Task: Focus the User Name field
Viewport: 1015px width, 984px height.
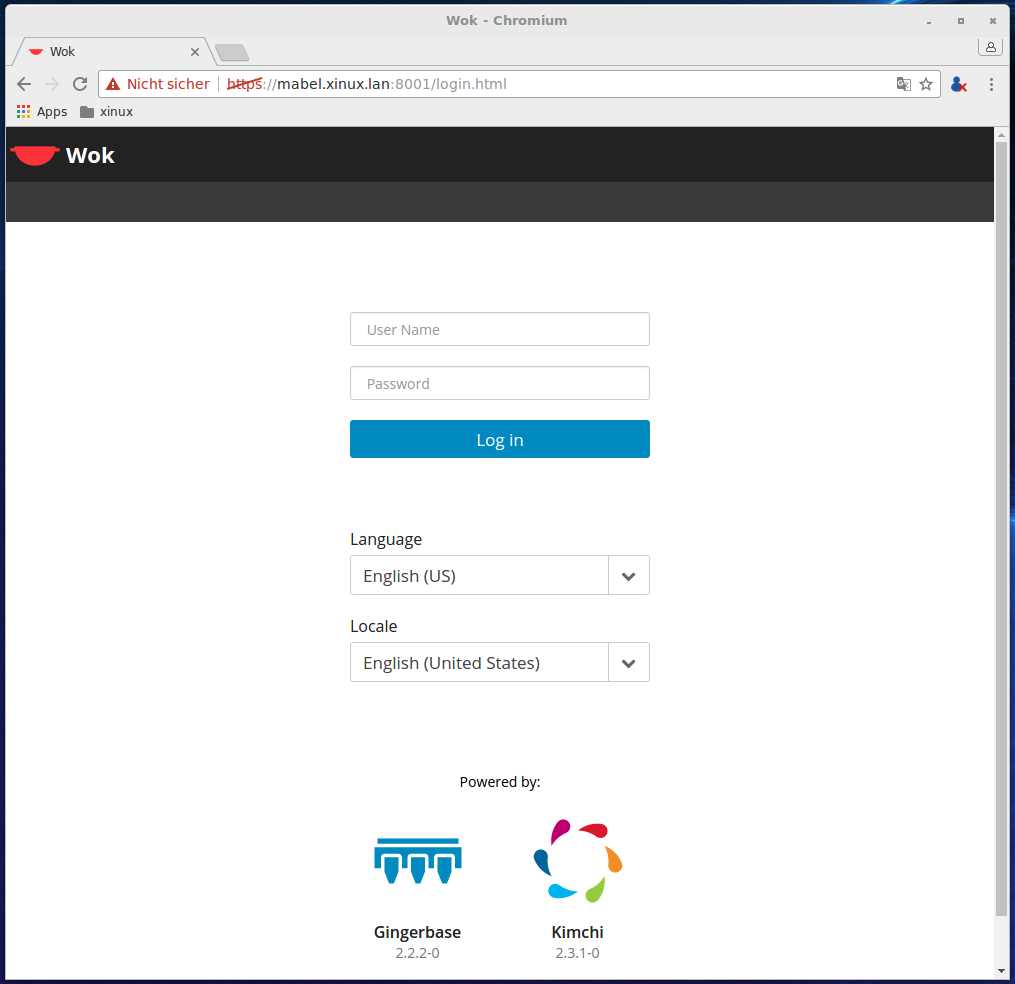Action: click(x=499, y=329)
